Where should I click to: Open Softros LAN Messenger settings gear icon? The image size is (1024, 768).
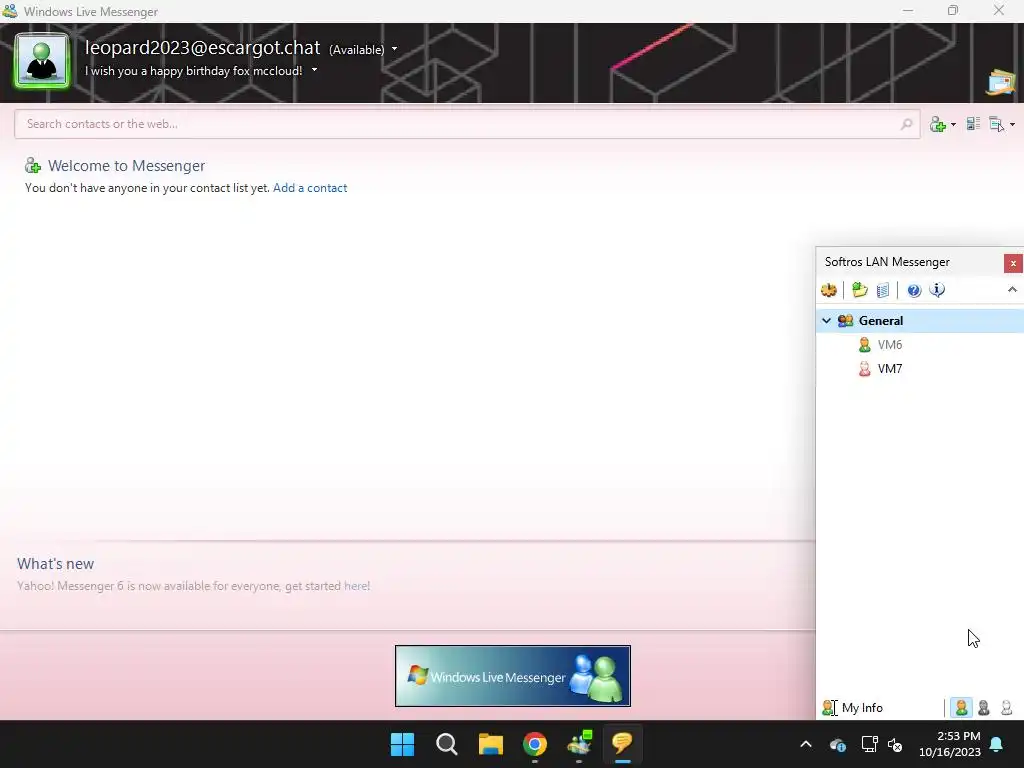(x=829, y=290)
